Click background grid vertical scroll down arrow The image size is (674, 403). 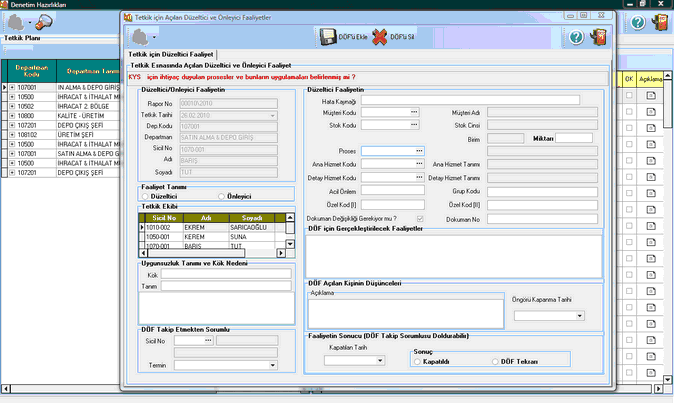pos(667,379)
